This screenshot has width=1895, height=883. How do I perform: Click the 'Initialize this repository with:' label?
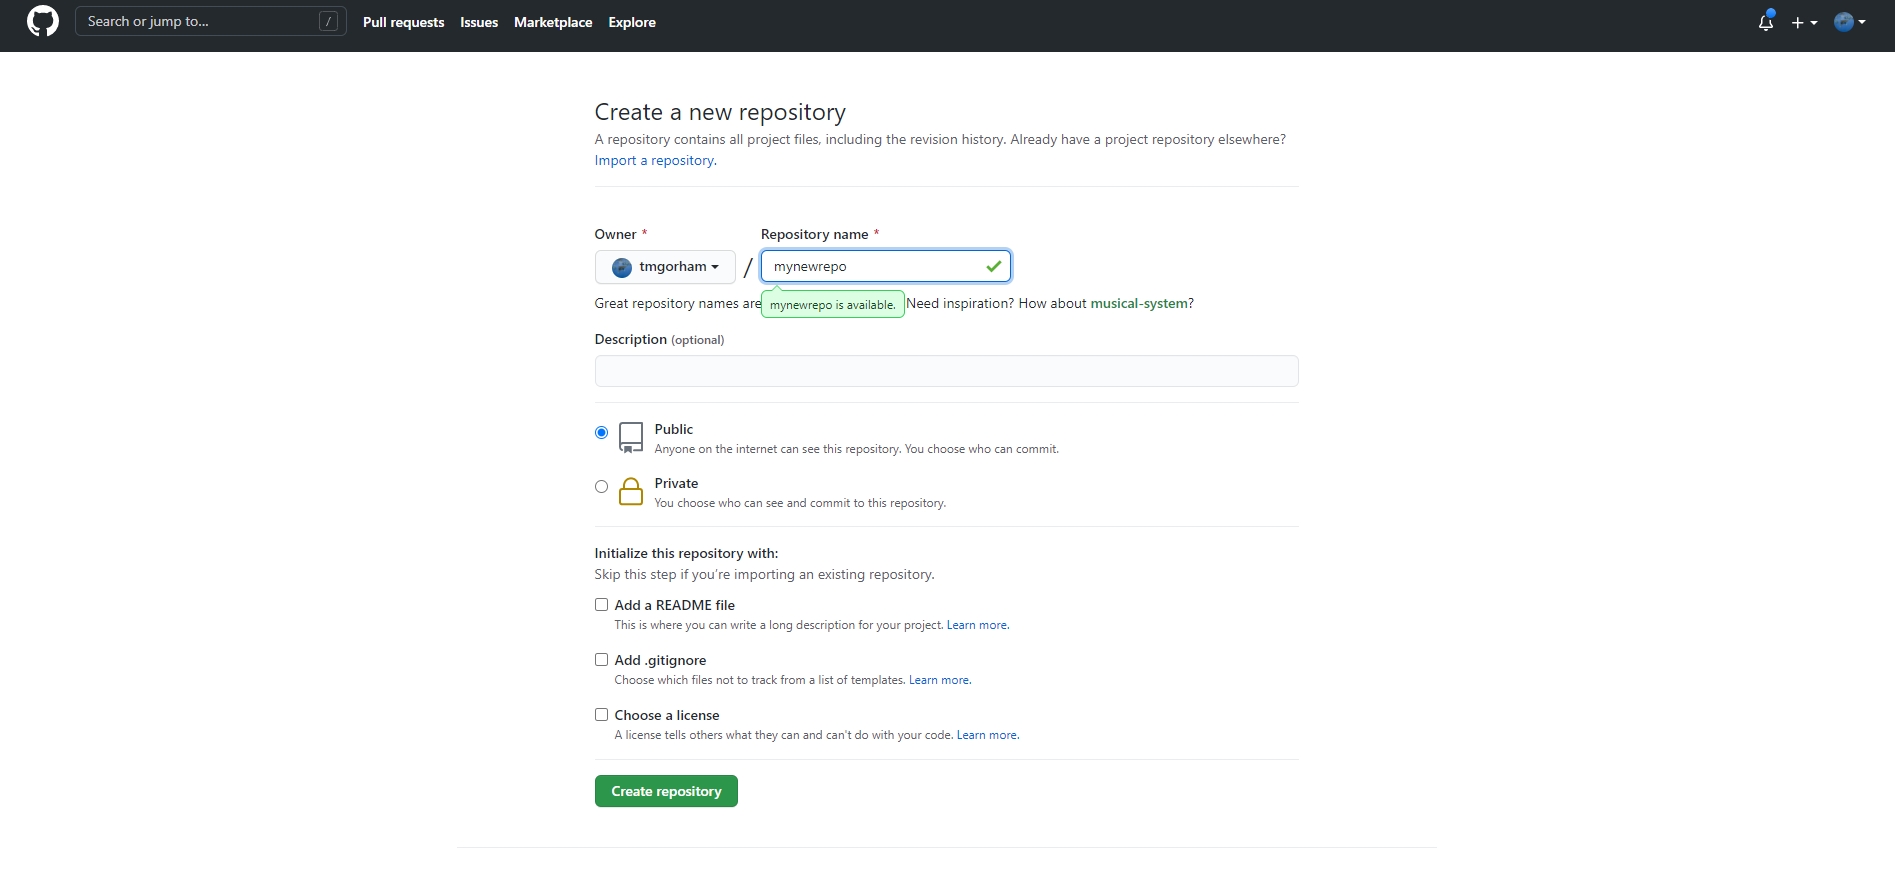[x=686, y=553]
